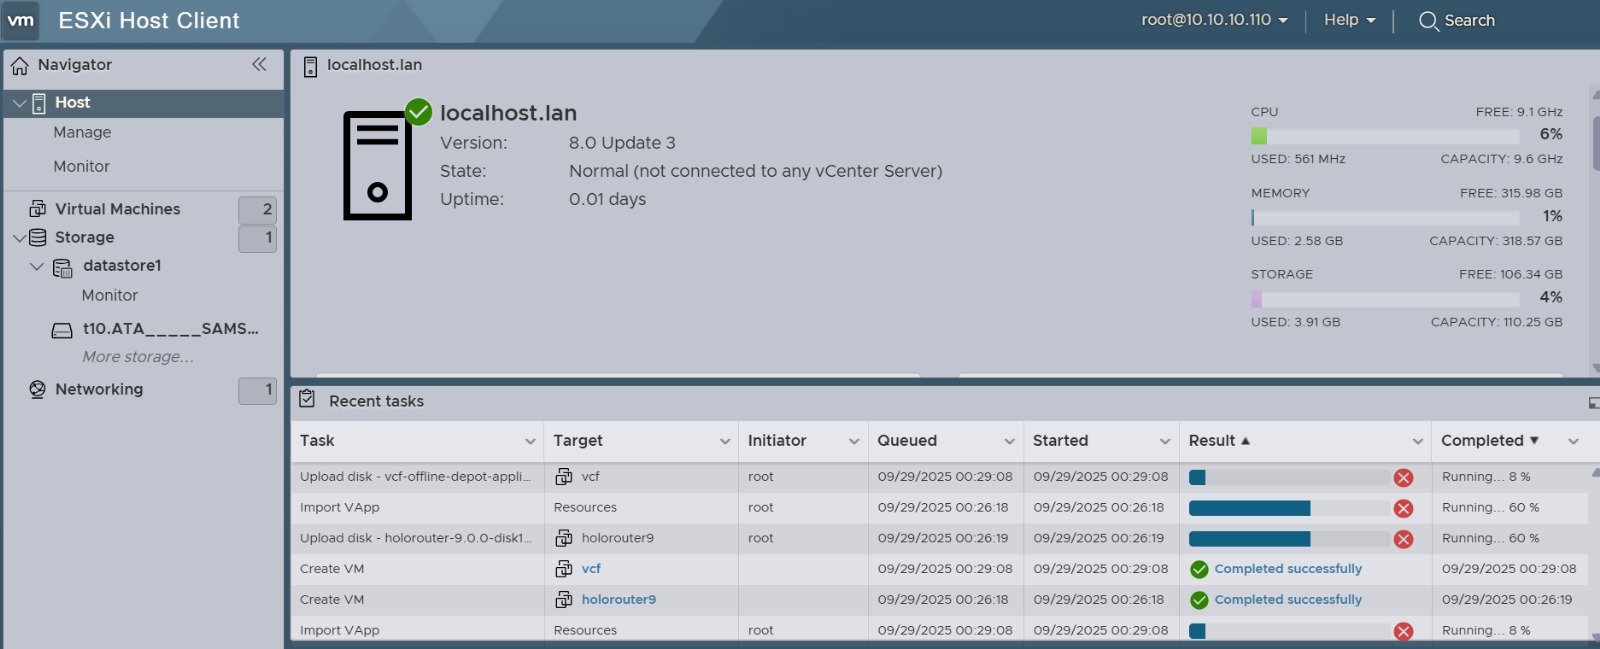Click the success checkmark in Create VM vcf row
This screenshot has width=1600, height=649.
pos(1199,570)
